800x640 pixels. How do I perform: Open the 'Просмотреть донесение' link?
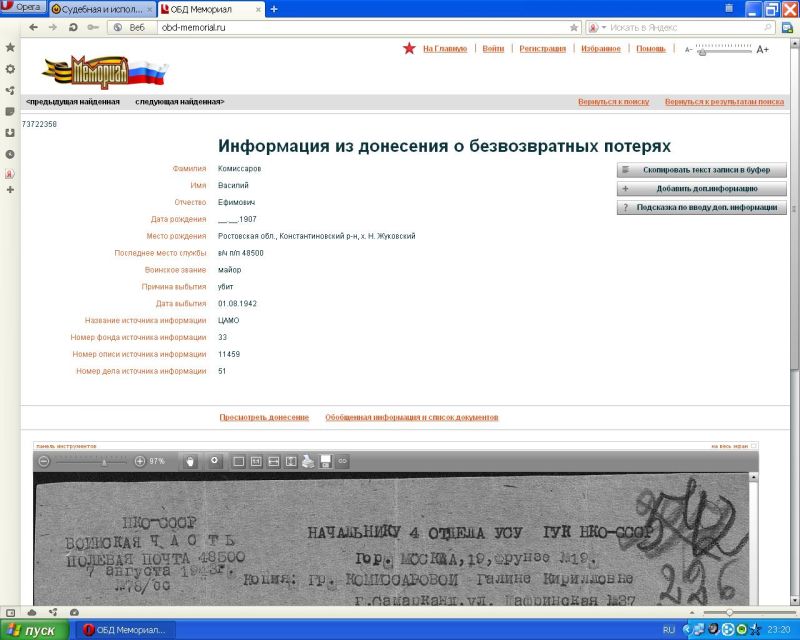[264, 417]
